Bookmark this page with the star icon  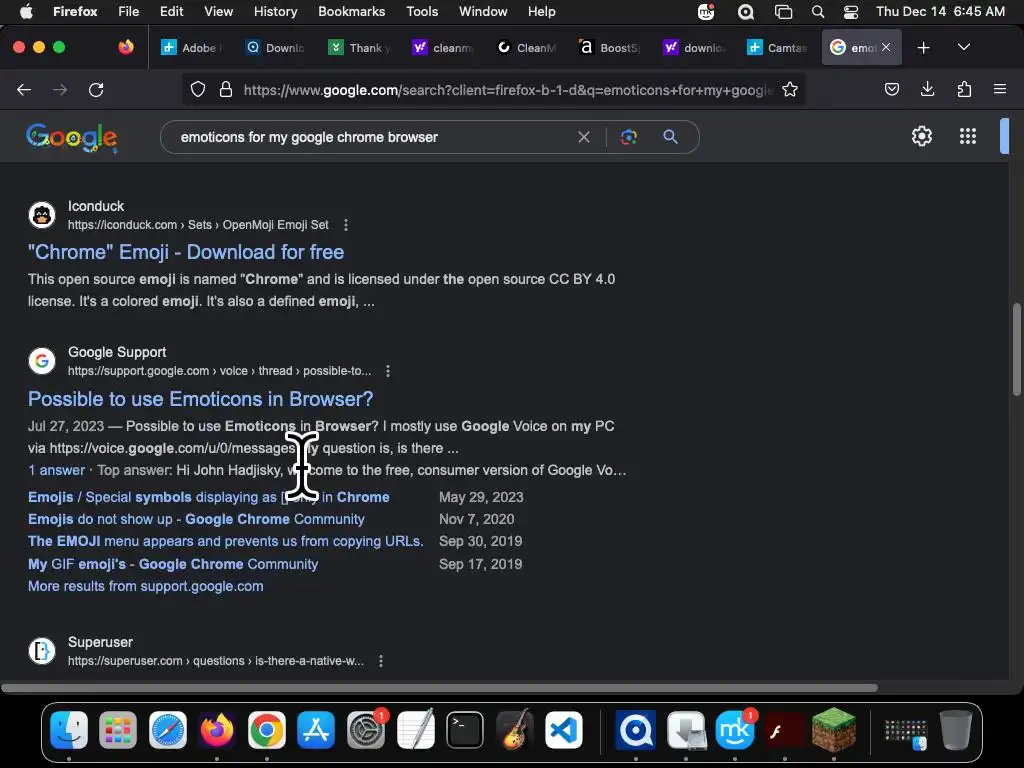(790, 89)
